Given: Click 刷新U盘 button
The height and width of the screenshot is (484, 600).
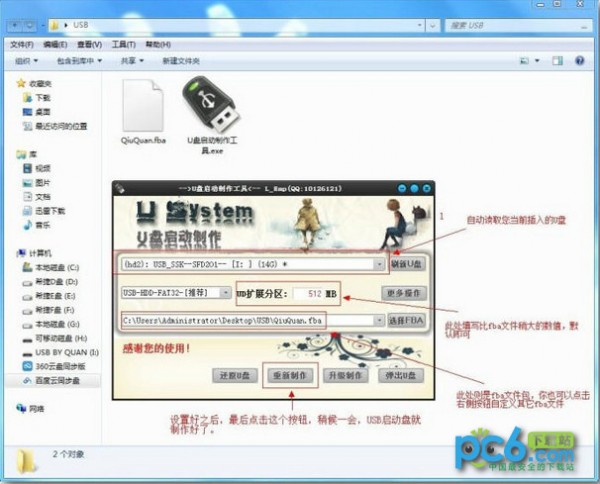Looking at the screenshot, I should click(x=407, y=264).
